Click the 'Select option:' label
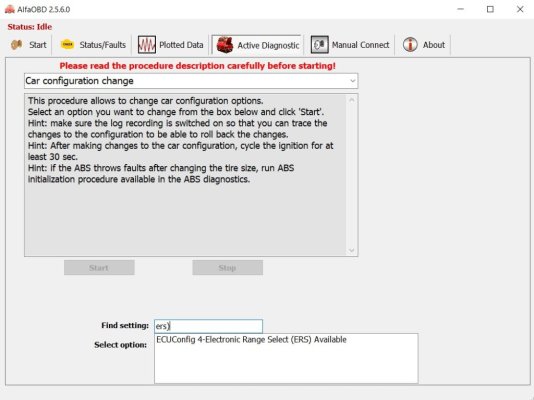The width and height of the screenshot is (534, 400). tap(121, 345)
